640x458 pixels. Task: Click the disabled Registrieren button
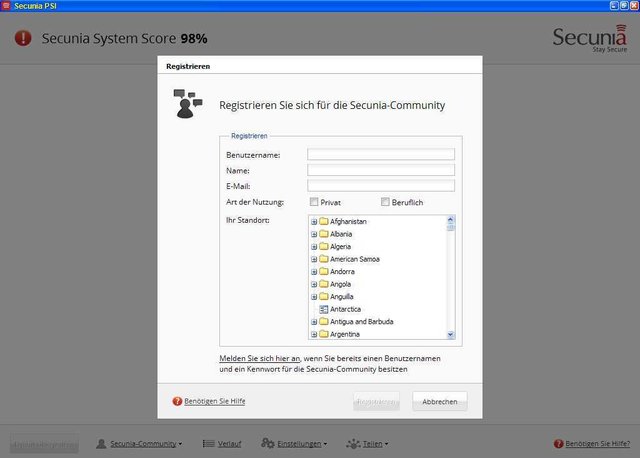(376, 402)
